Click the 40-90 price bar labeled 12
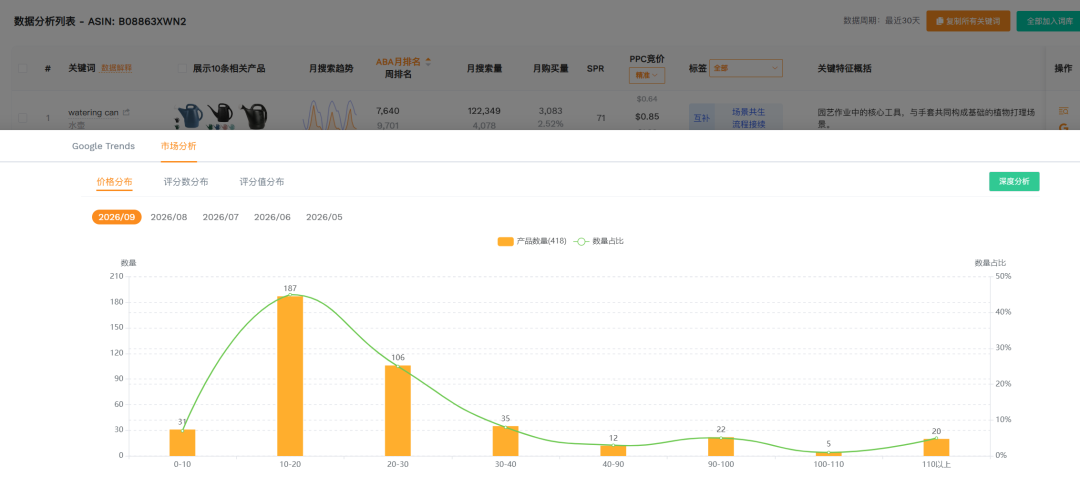1080x496 pixels. tap(613, 451)
